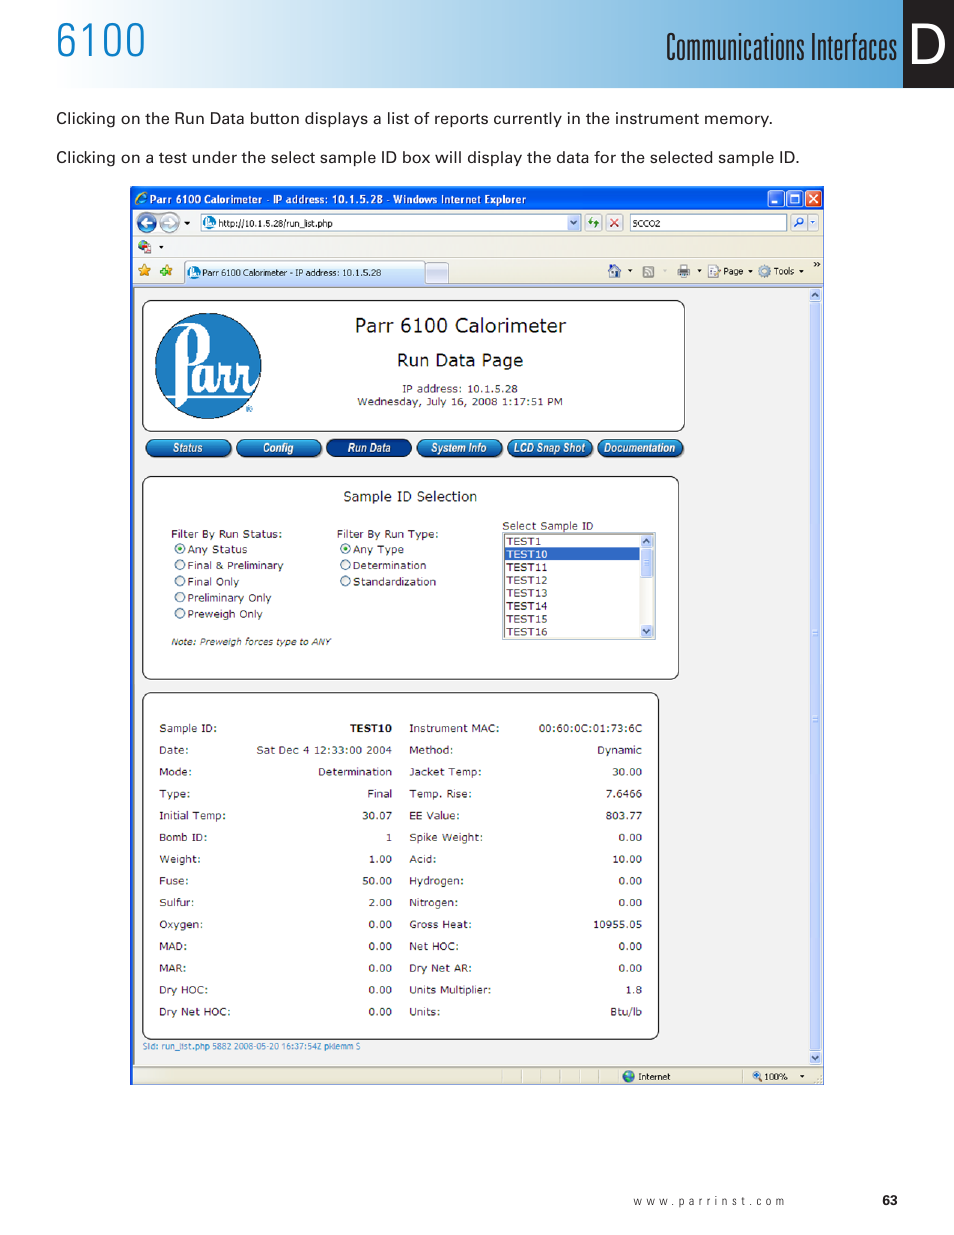Click the Home icon in command bar
Image resolution: width=954 pixels, height=1235 pixels.
coord(614,271)
